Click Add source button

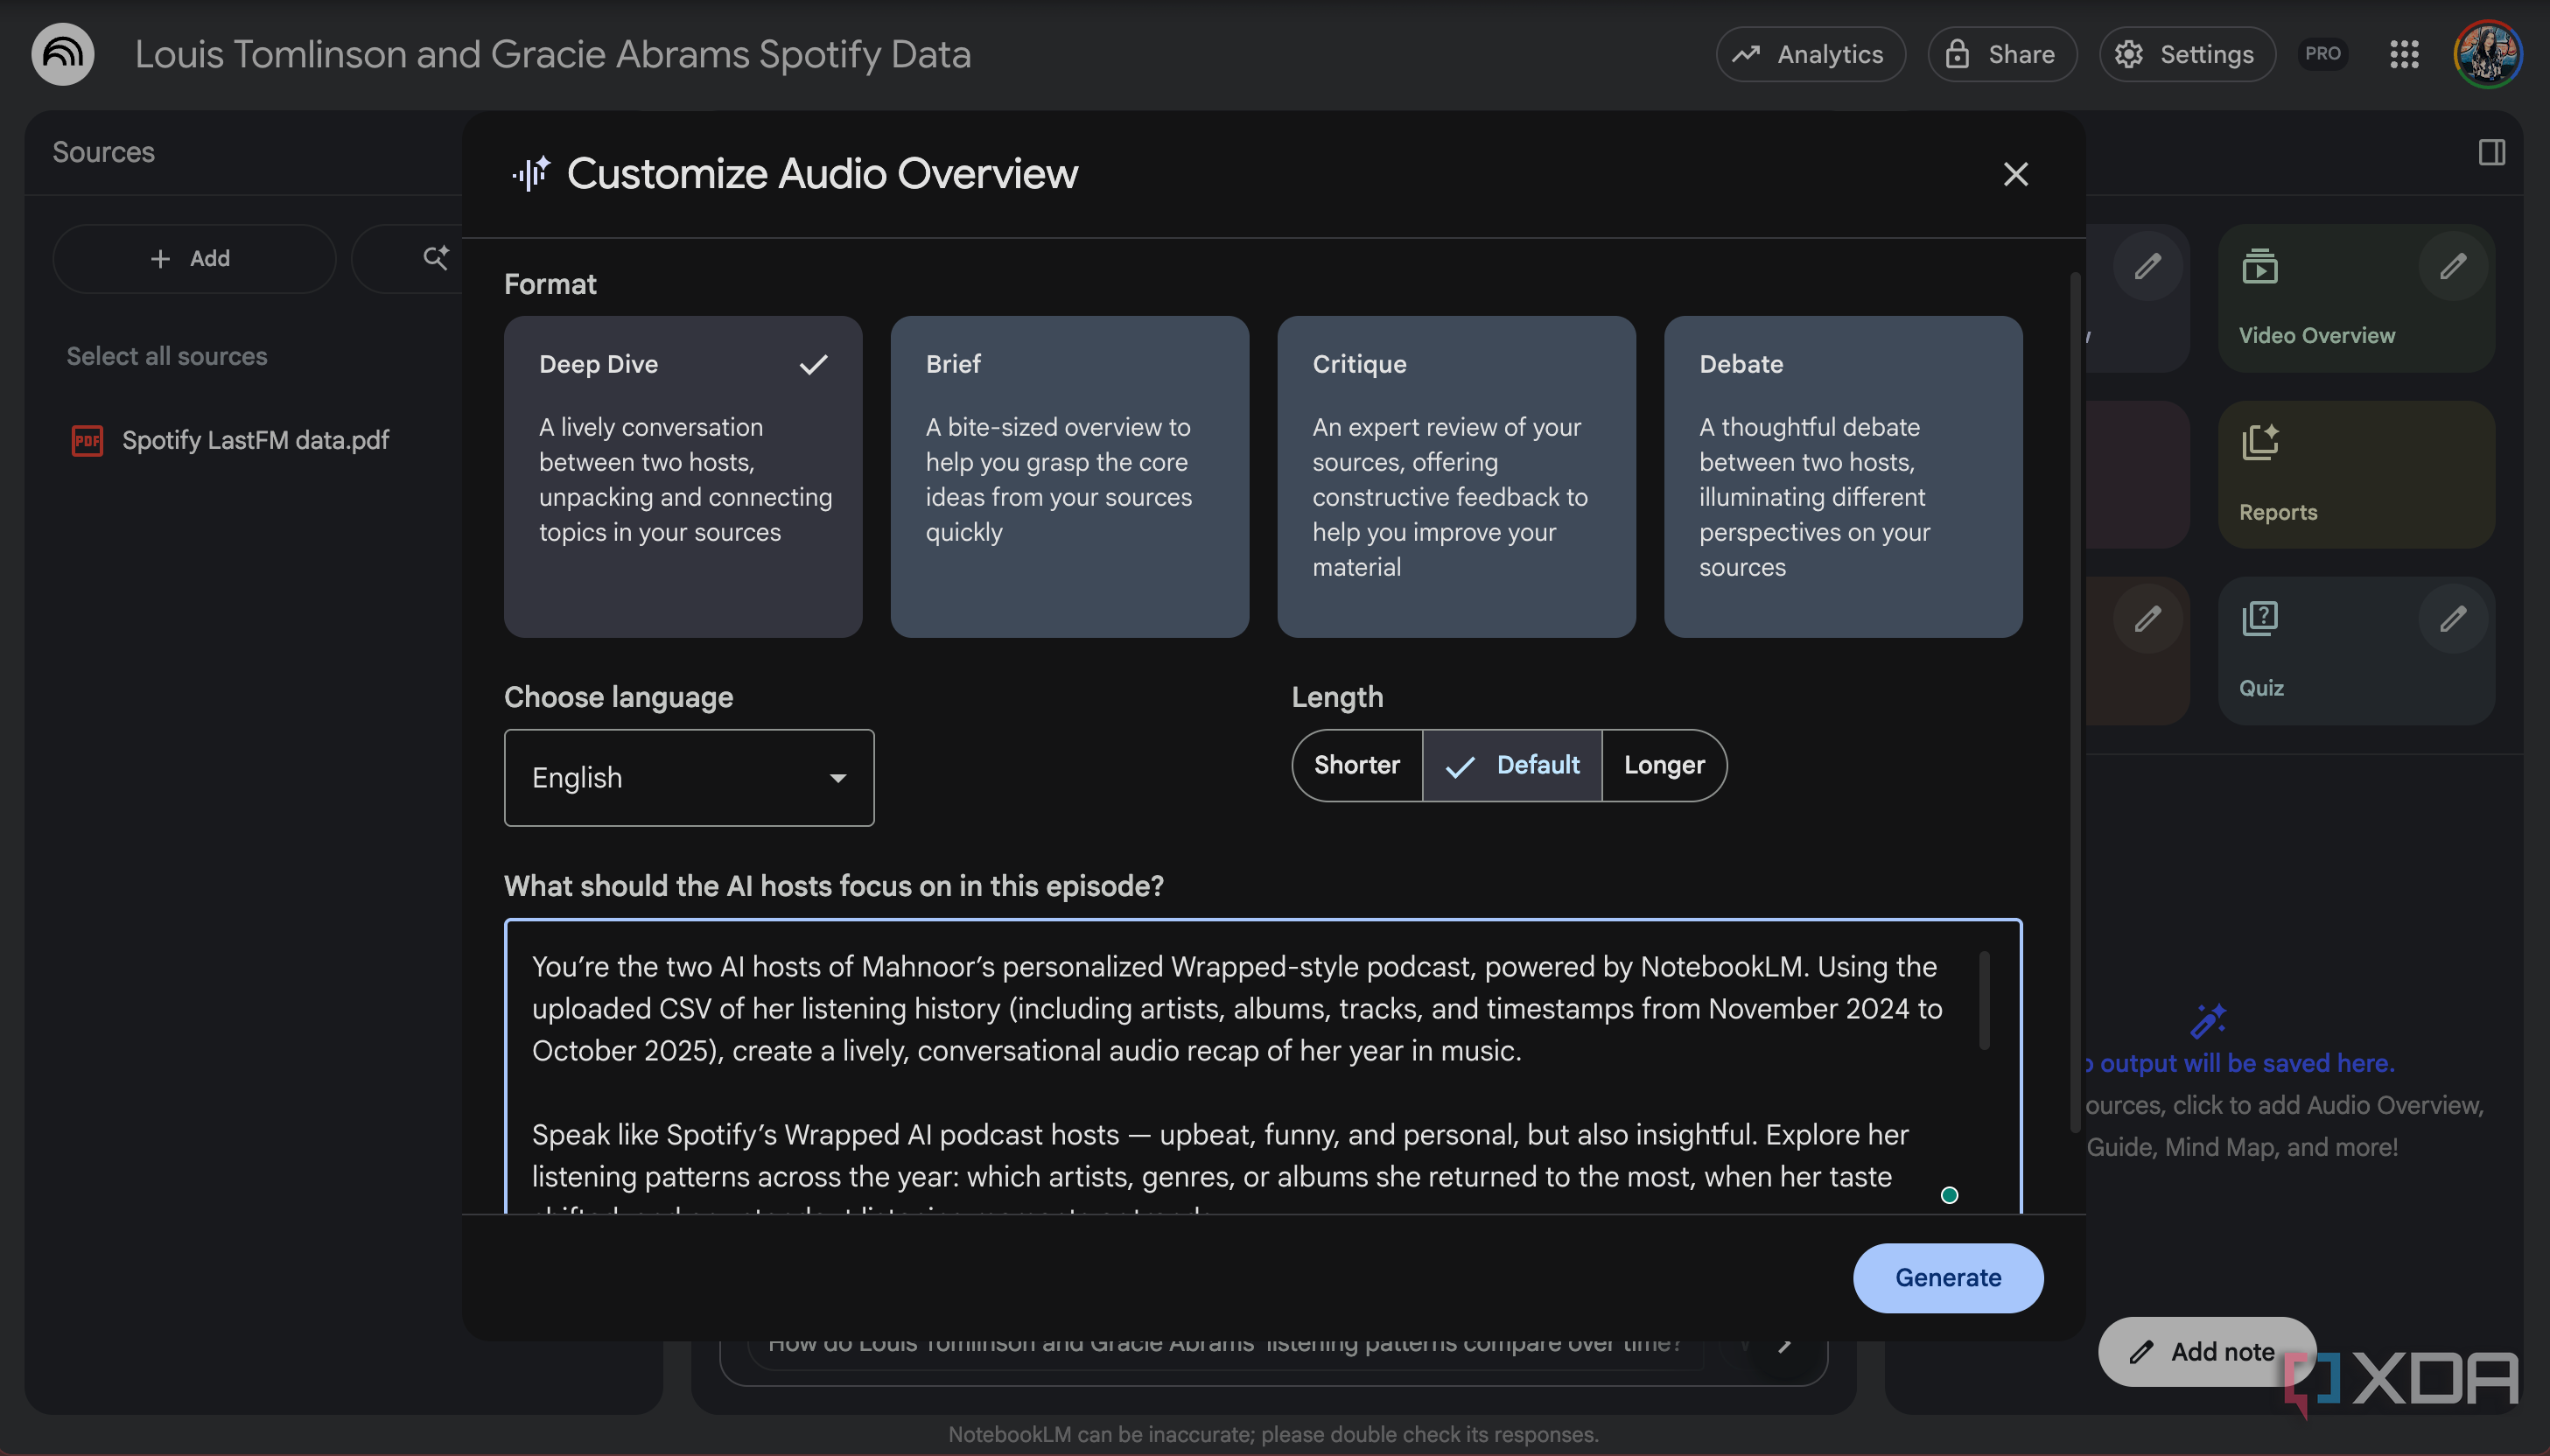tap(193, 258)
